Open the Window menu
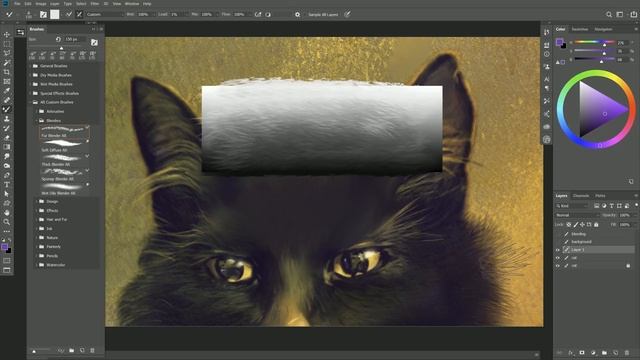Screen dimensions: 640x360 (132, 3)
